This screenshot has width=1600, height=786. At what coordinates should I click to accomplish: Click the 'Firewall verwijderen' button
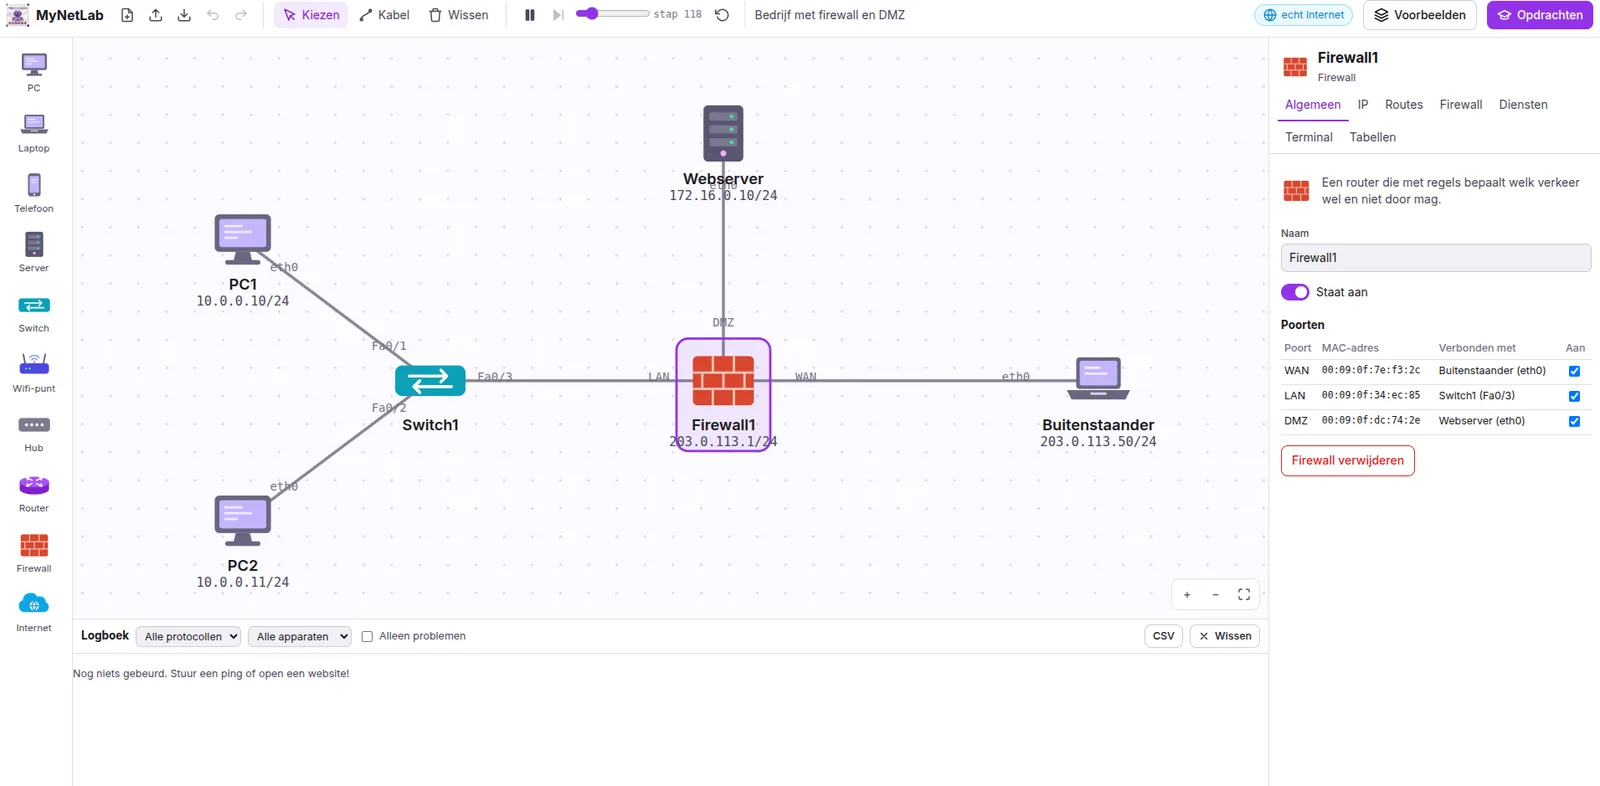[1347, 461]
